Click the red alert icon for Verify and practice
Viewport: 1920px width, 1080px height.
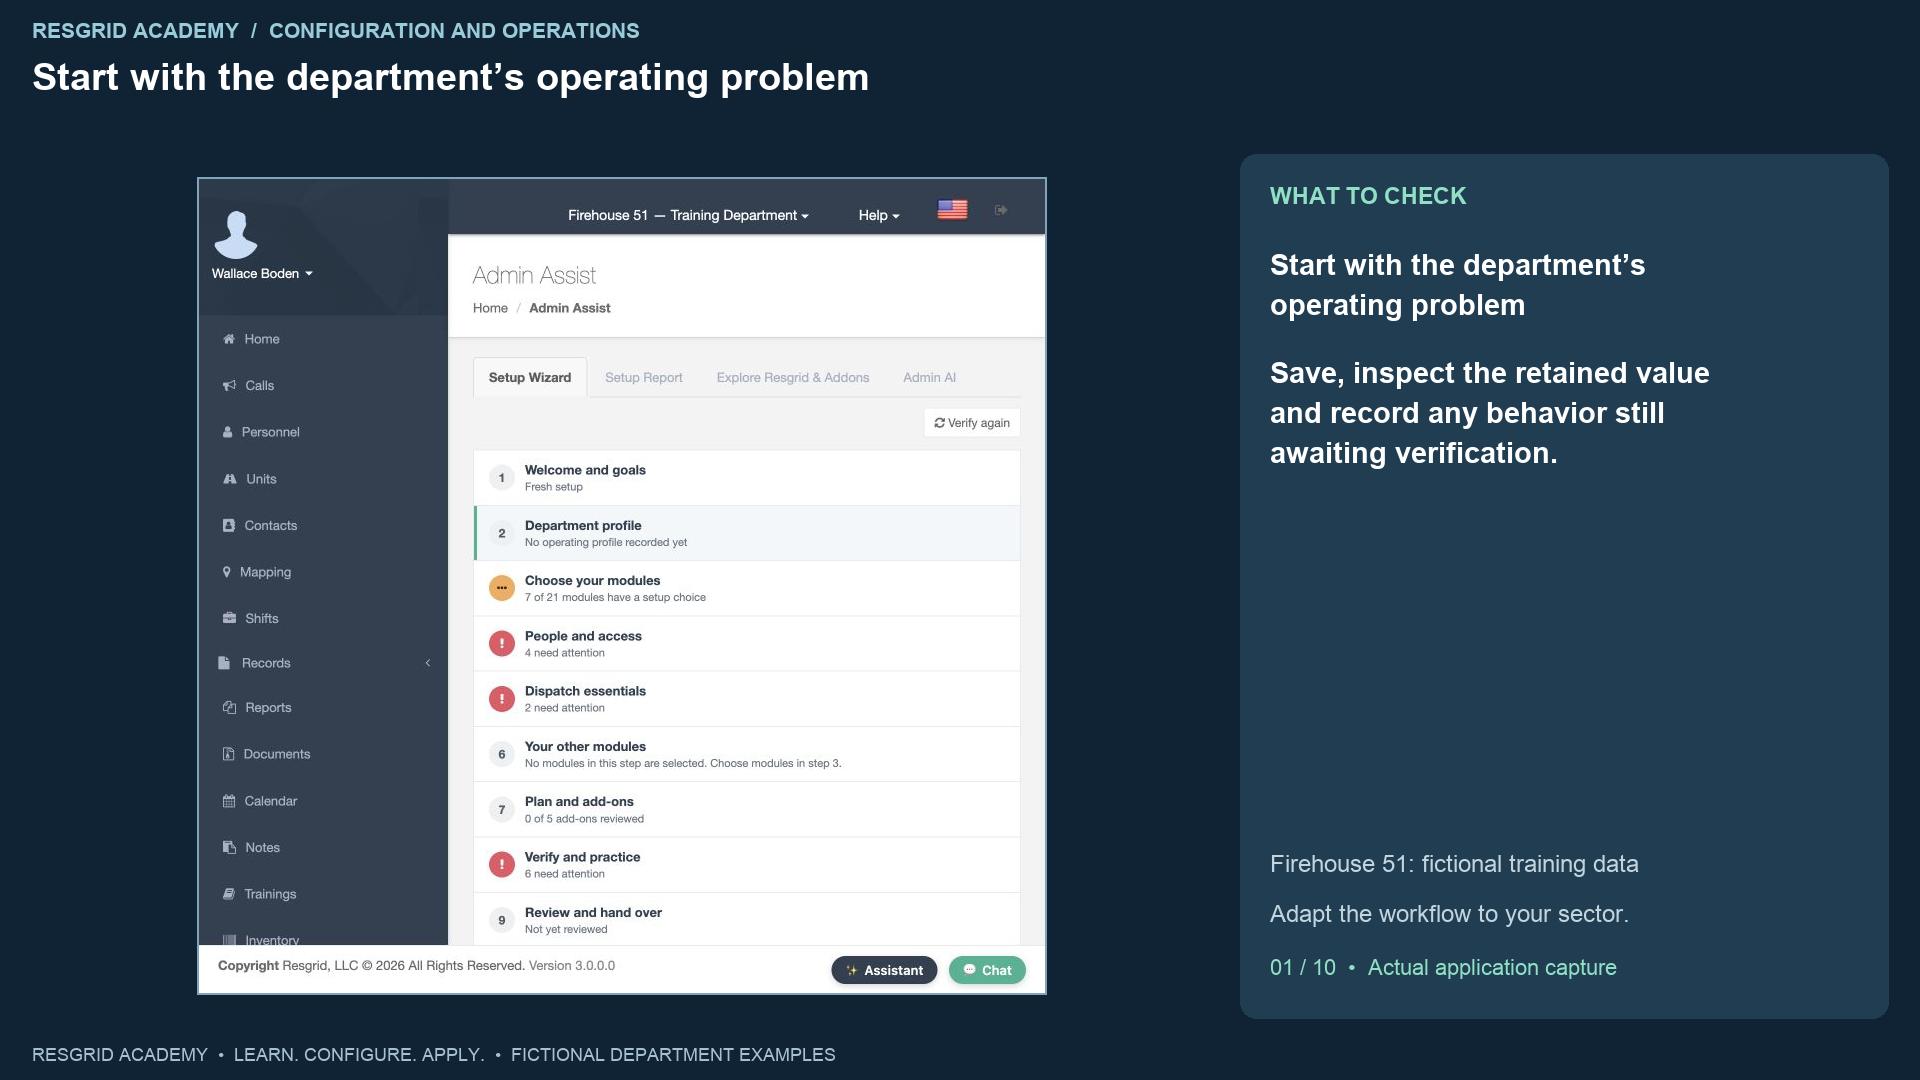pyautogui.click(x=502, y=865)
